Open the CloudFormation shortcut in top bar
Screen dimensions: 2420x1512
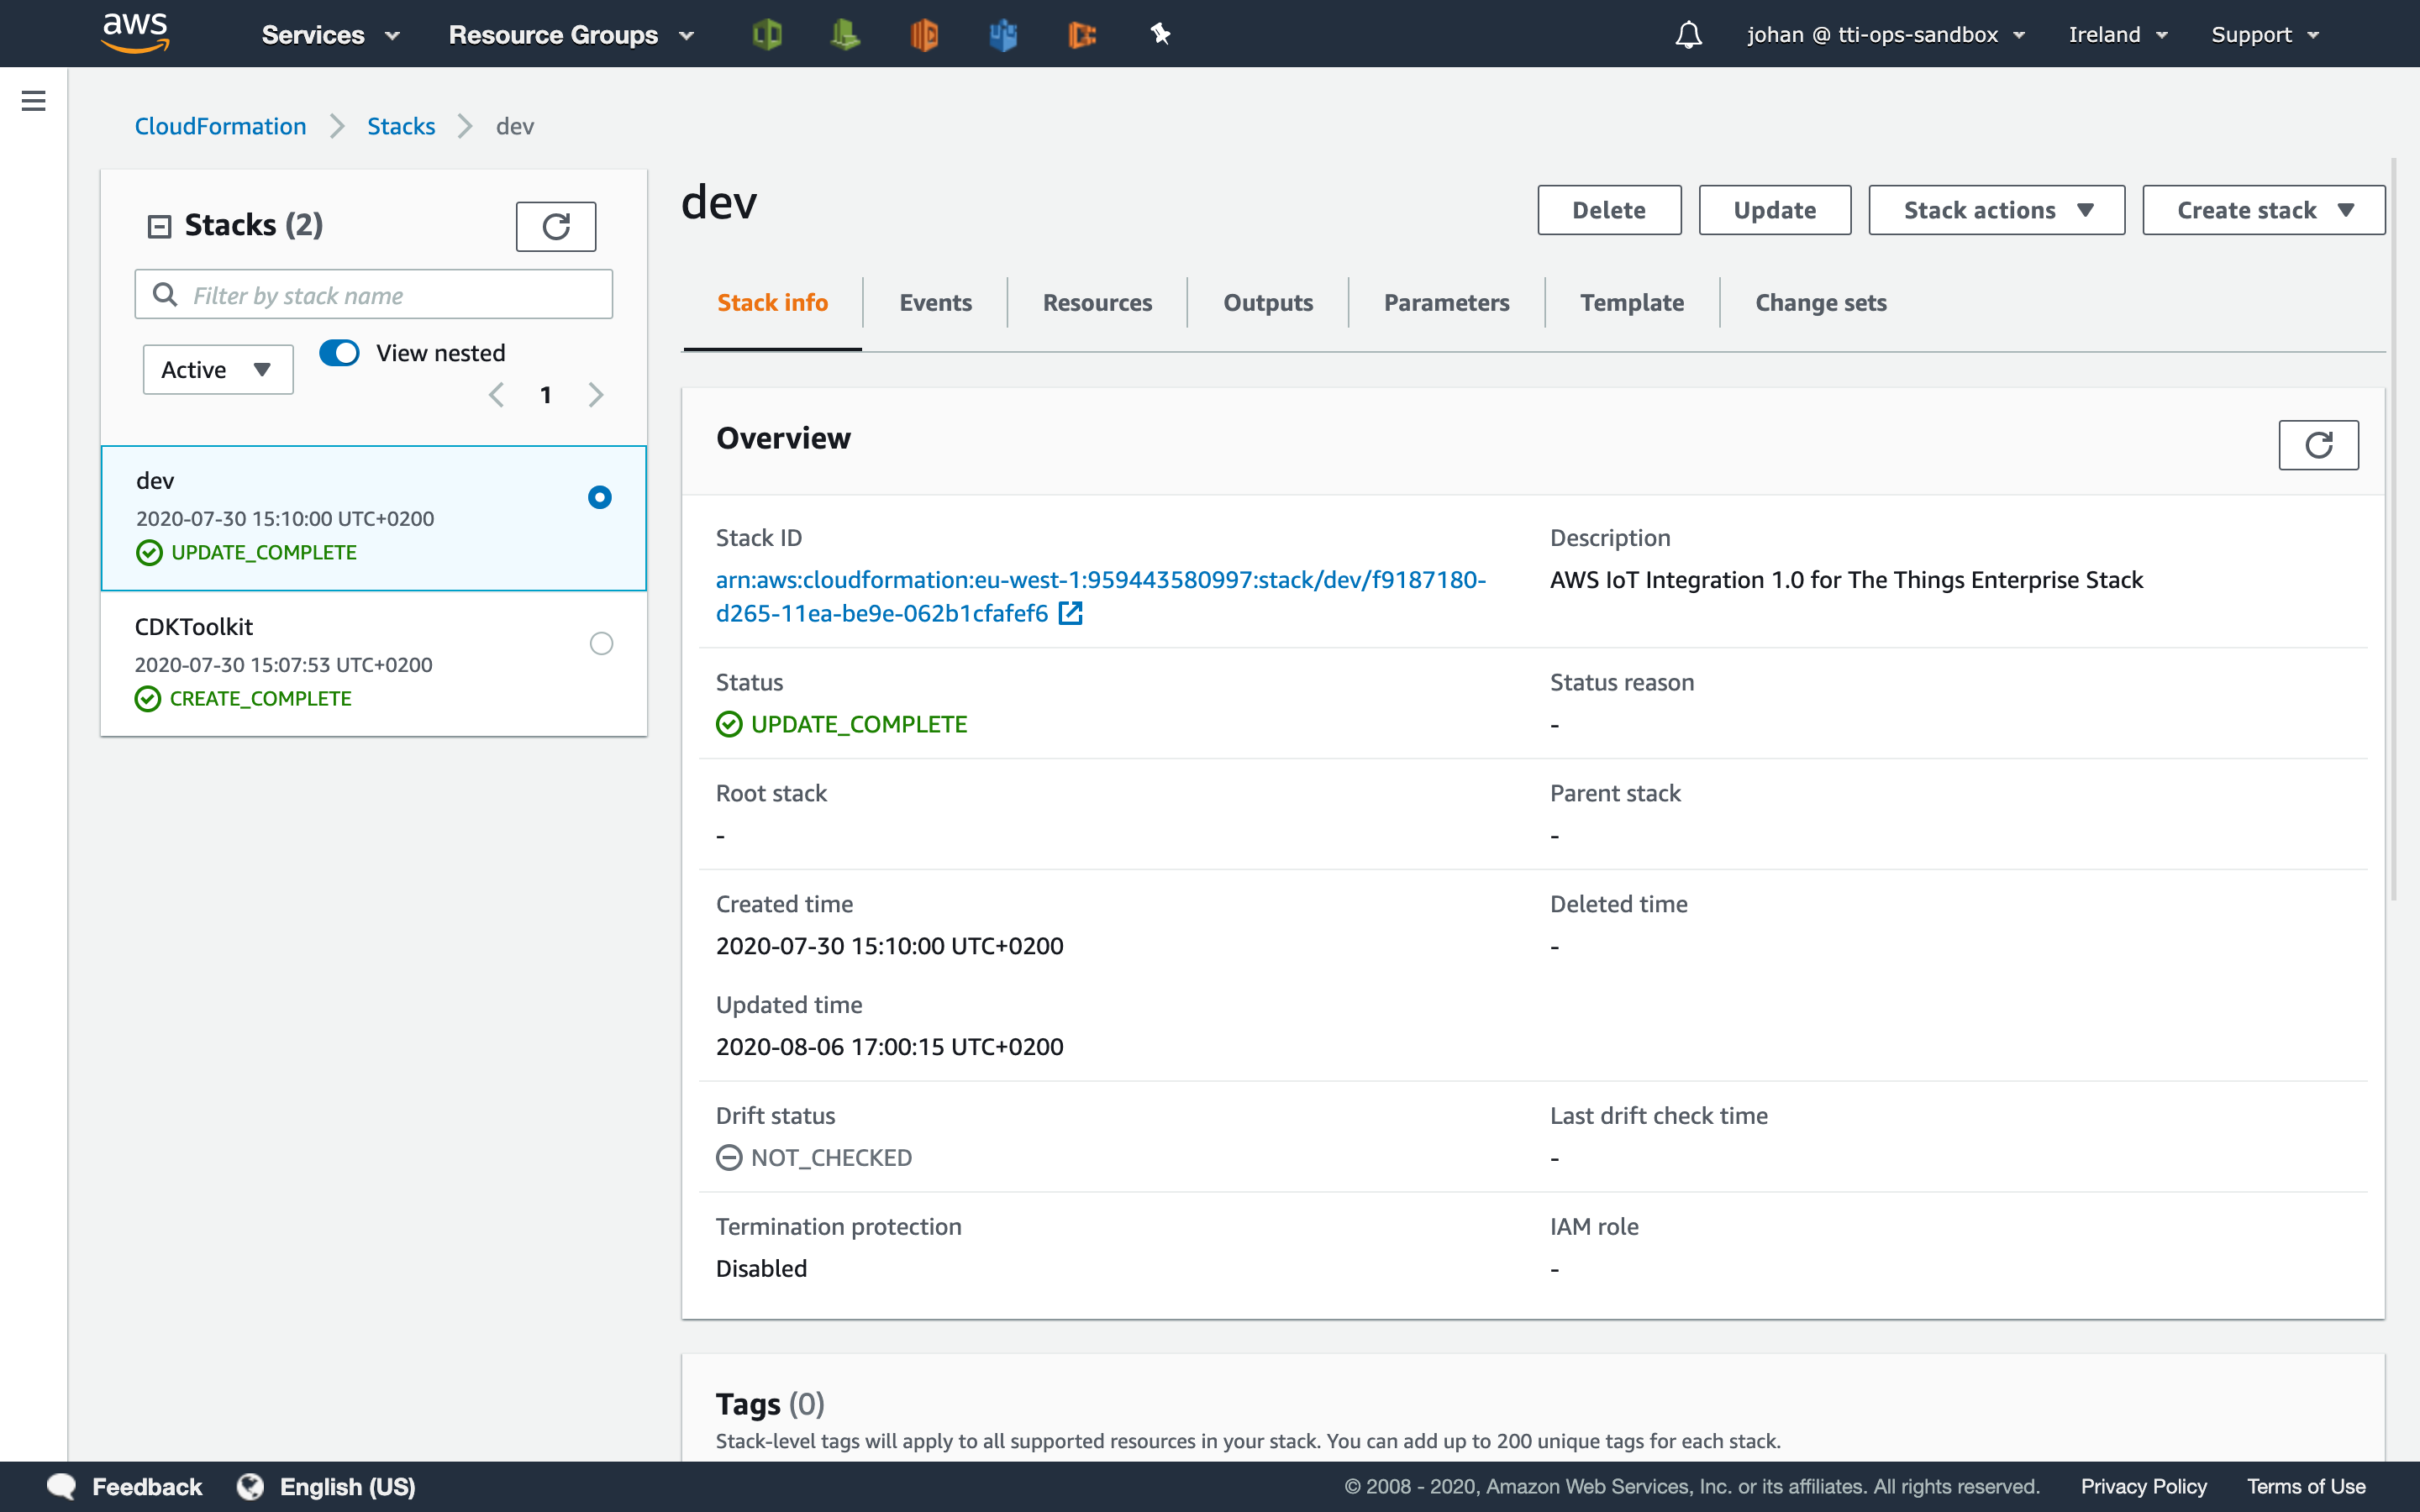767,35
